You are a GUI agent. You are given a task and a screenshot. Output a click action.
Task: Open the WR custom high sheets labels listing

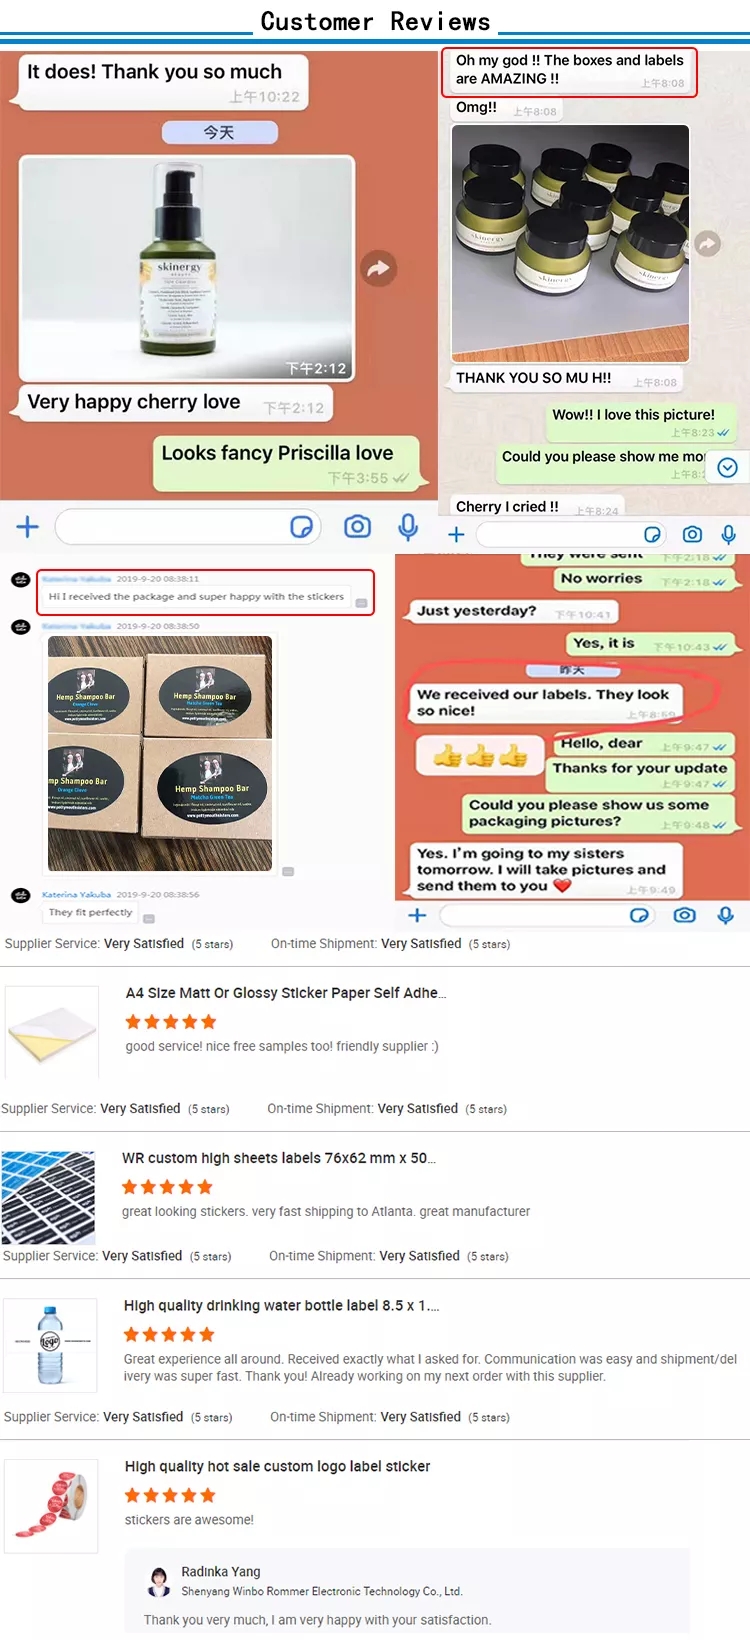tap(279, 1158)
